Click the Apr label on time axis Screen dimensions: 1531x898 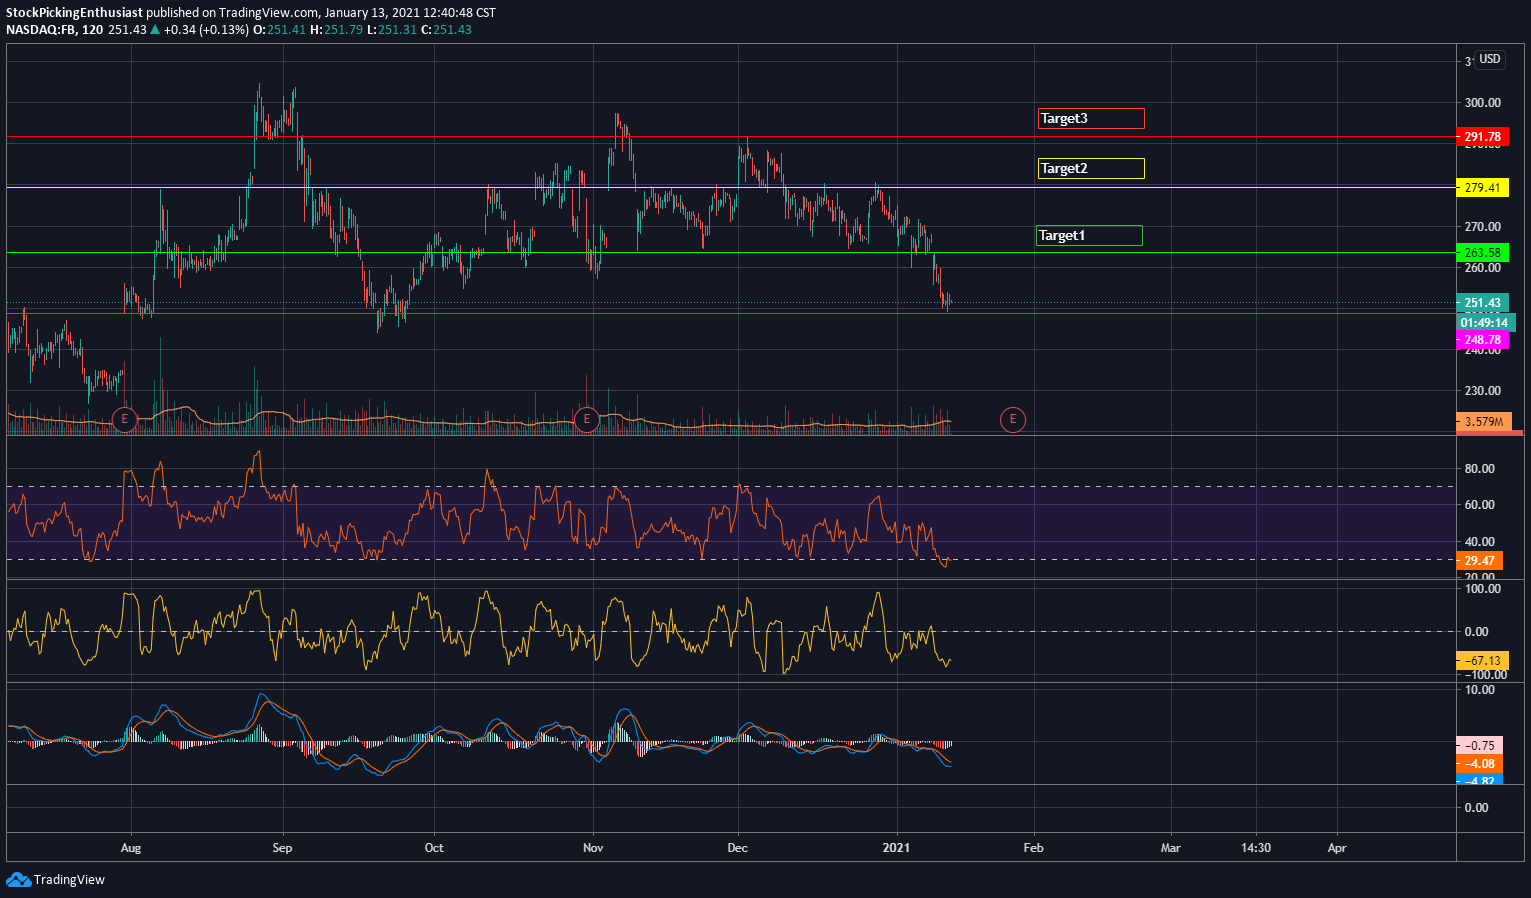pyautogui.click(x=1337, y=848)
